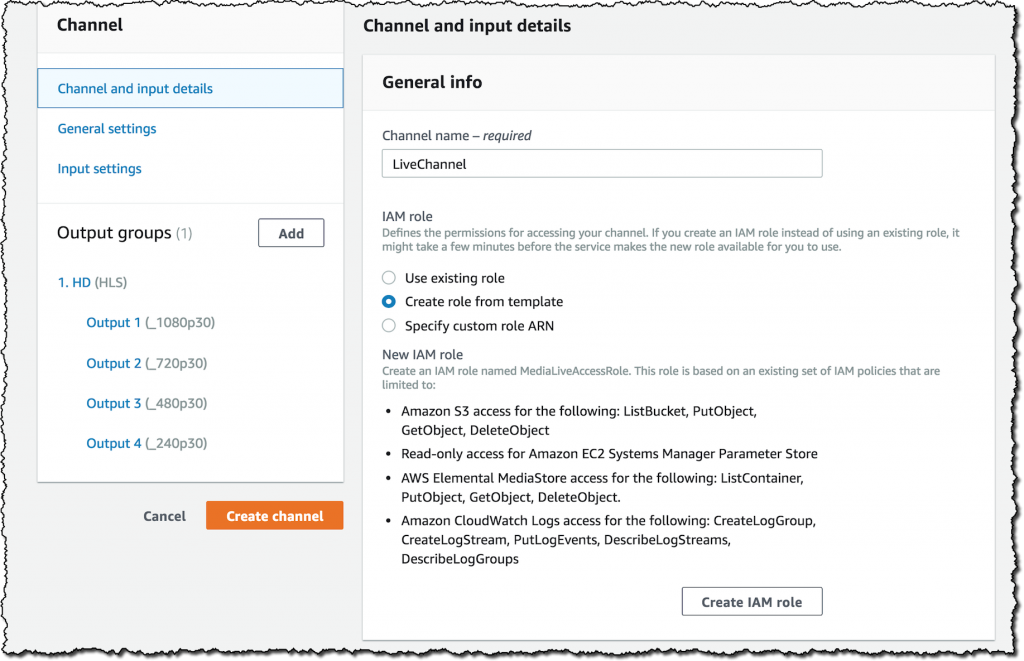
Task: Click the Create IAM role button
Action: click(x=752, y=602)
